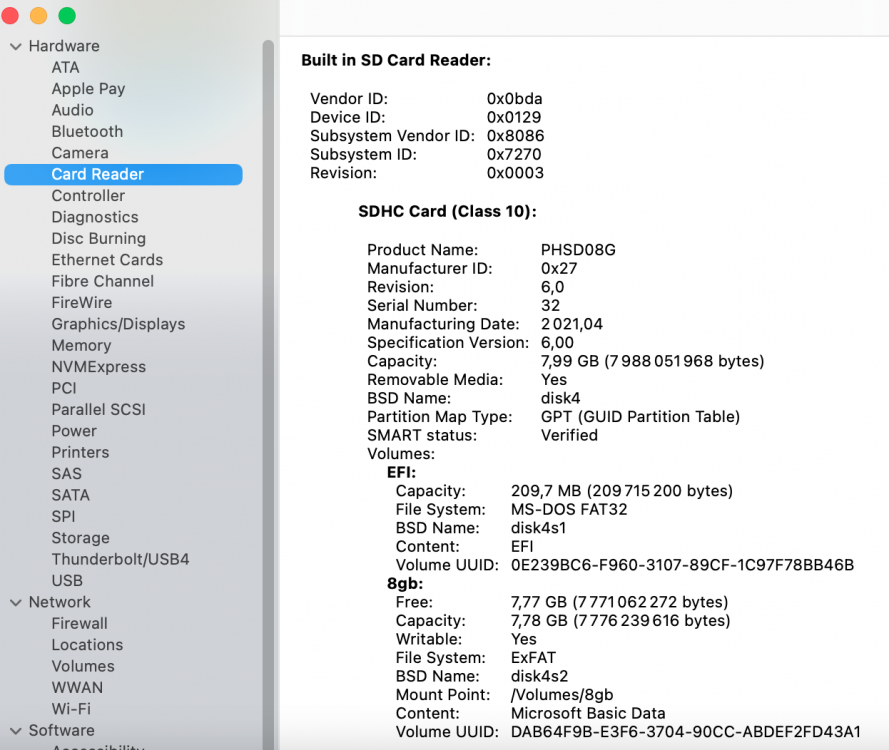
Task: Click BSD Name value disk4
Action: pyautogui.click(x=560, y=398)
